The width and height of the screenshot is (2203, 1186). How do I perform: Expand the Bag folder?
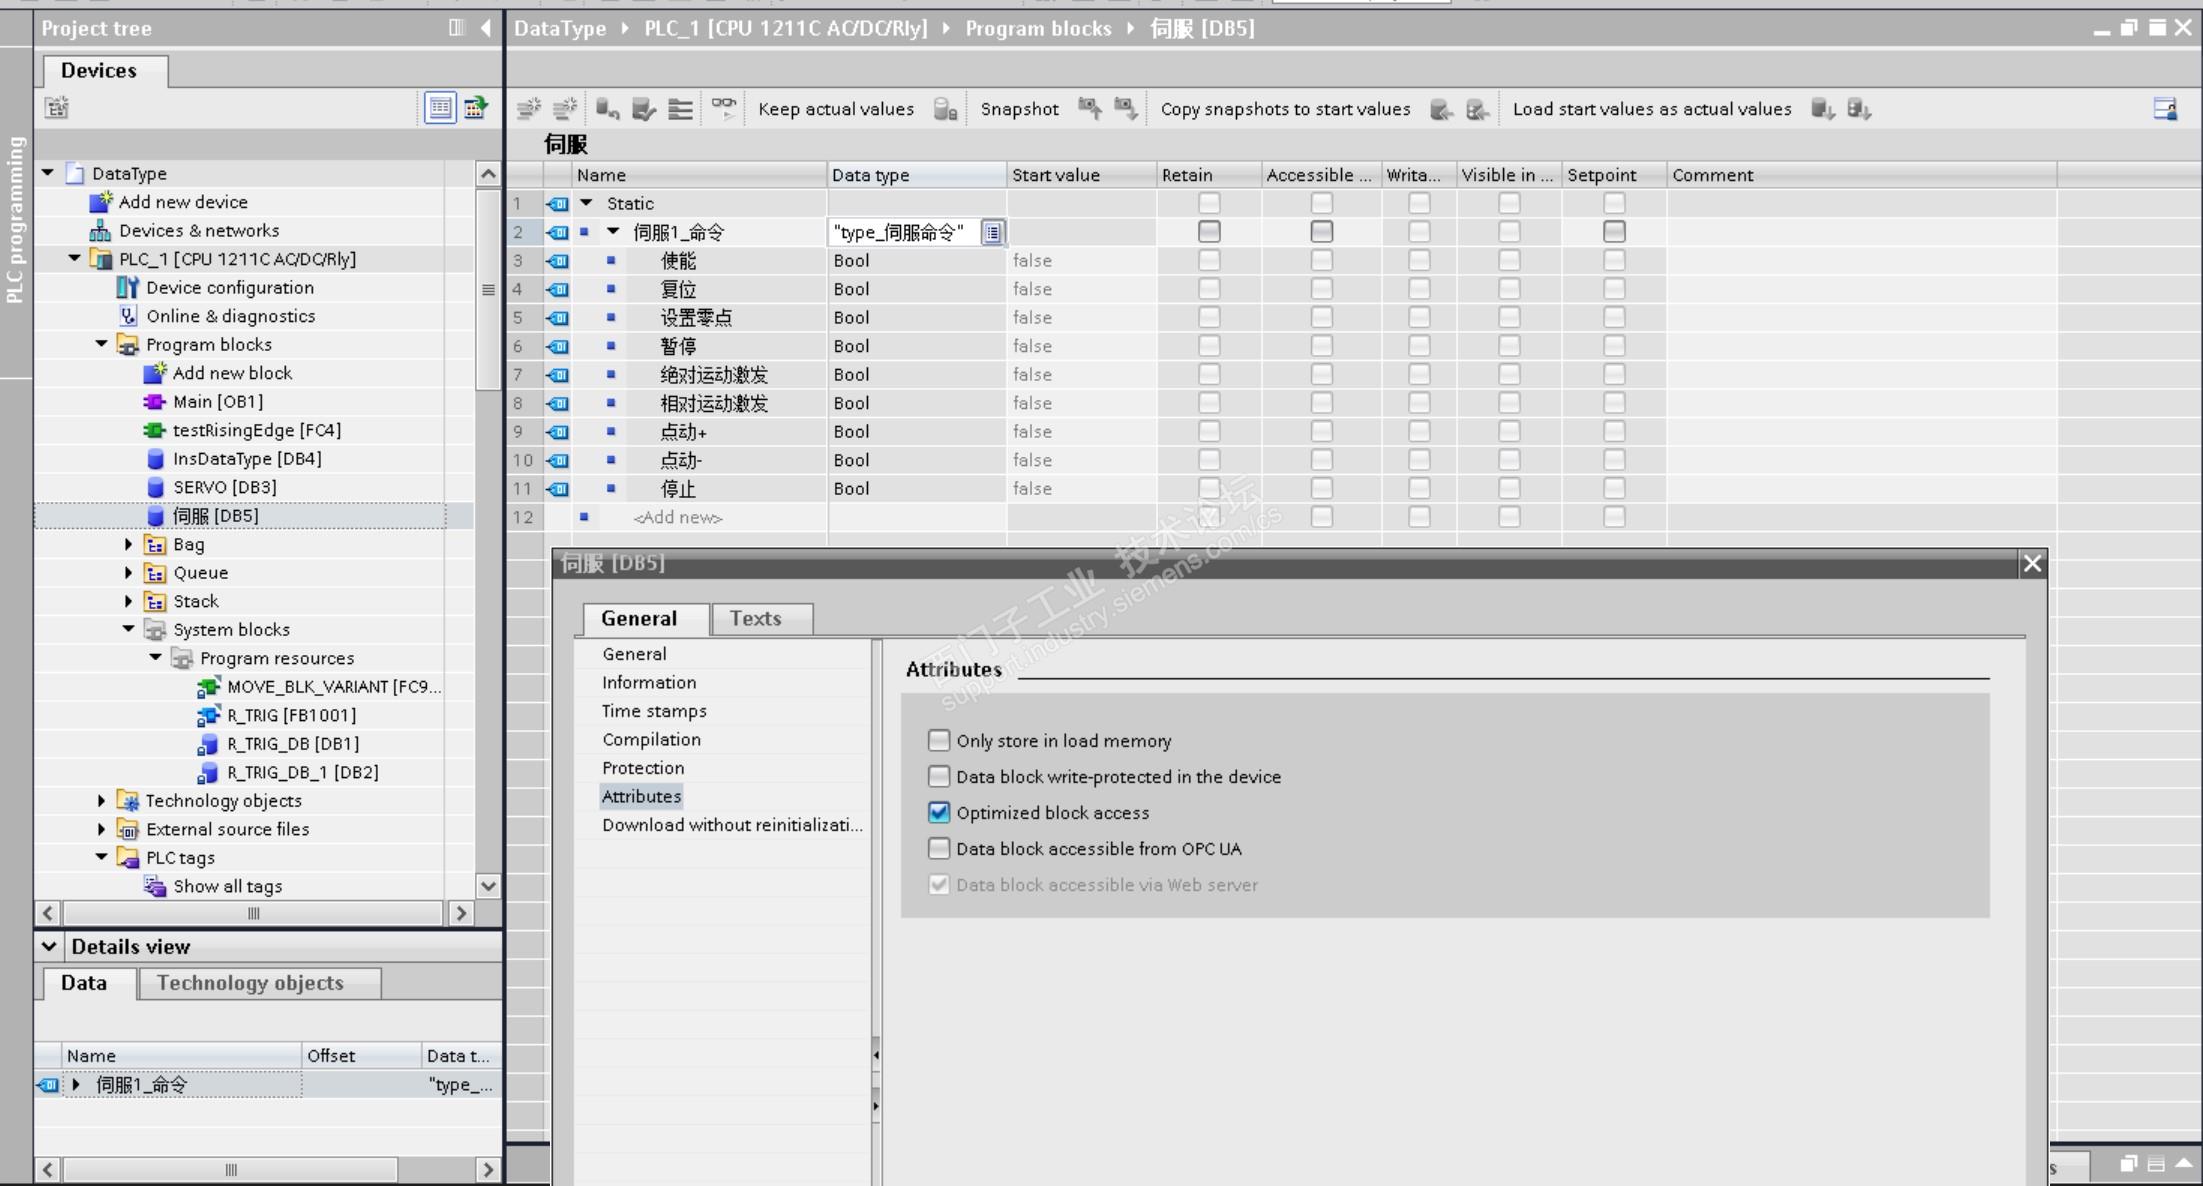coord(128,545)
